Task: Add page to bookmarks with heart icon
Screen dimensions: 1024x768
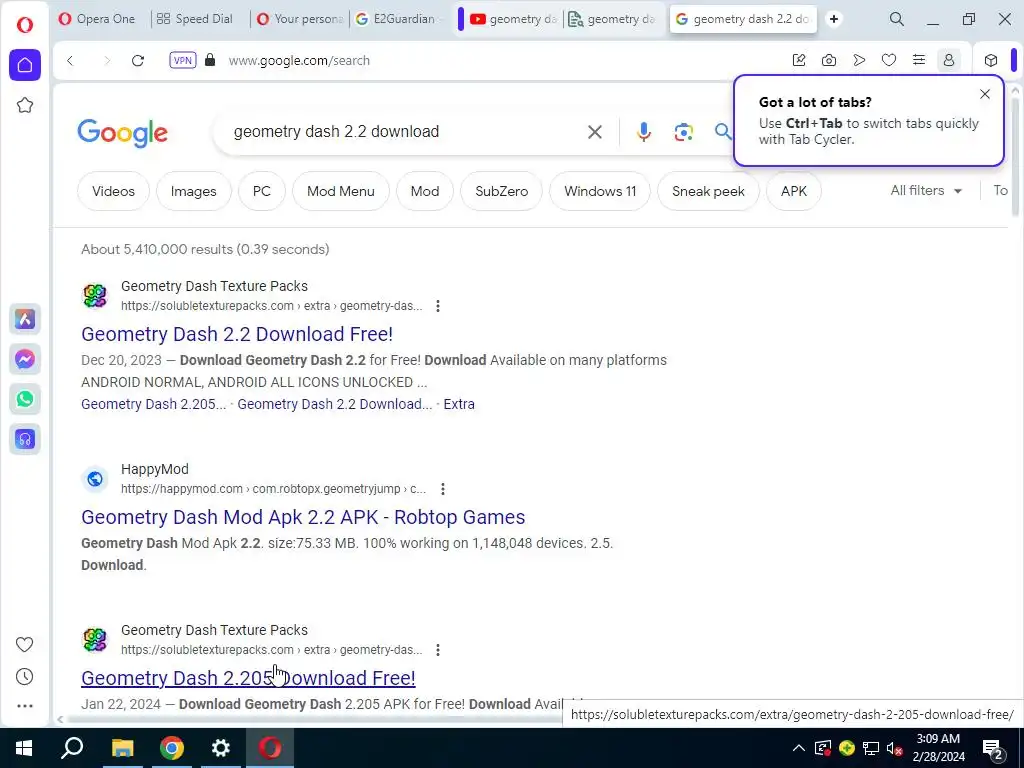Action: click(x=889, y=60)
